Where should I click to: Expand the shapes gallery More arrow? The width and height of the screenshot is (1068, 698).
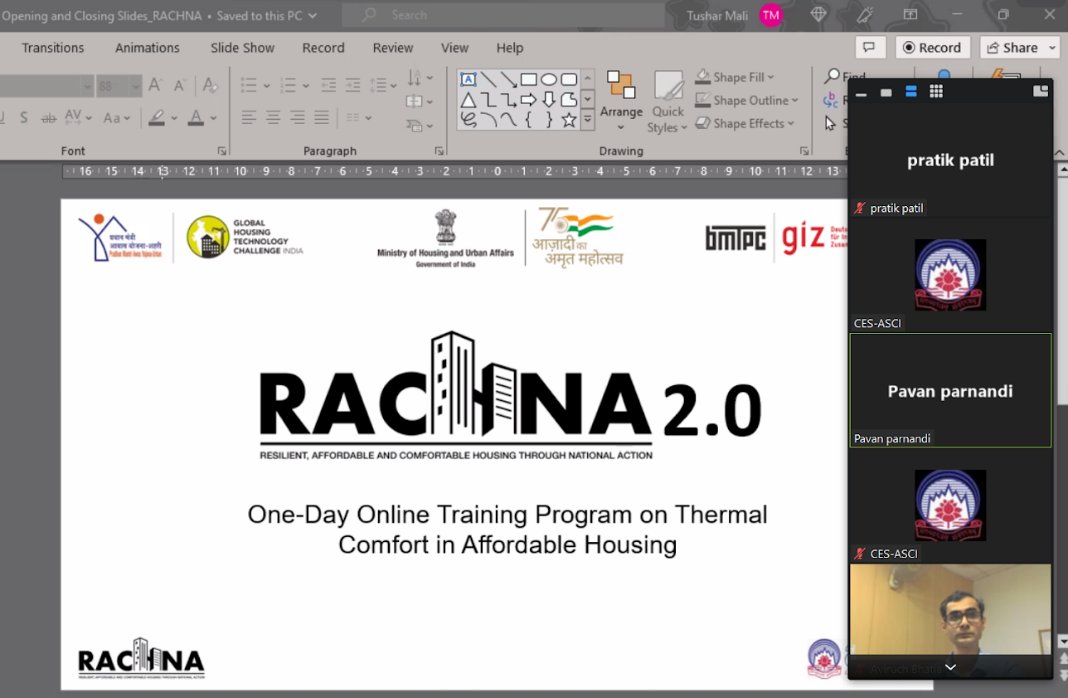[x=587, y=121]
